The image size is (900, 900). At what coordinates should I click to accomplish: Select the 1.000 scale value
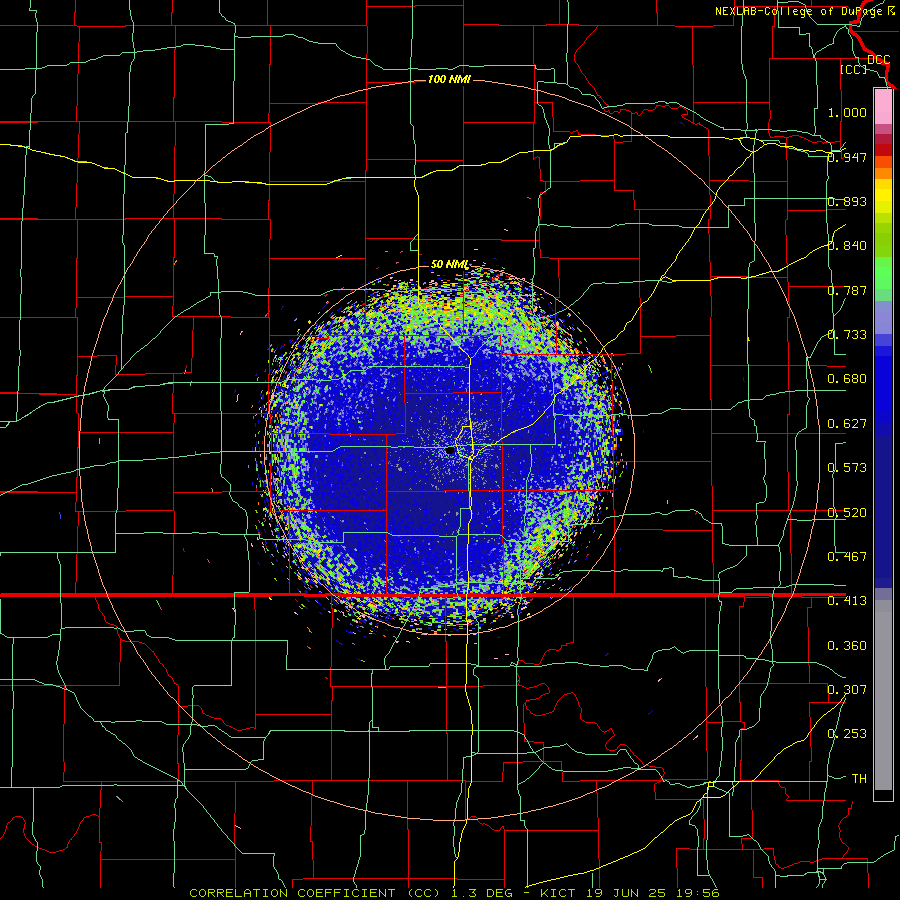847,112
